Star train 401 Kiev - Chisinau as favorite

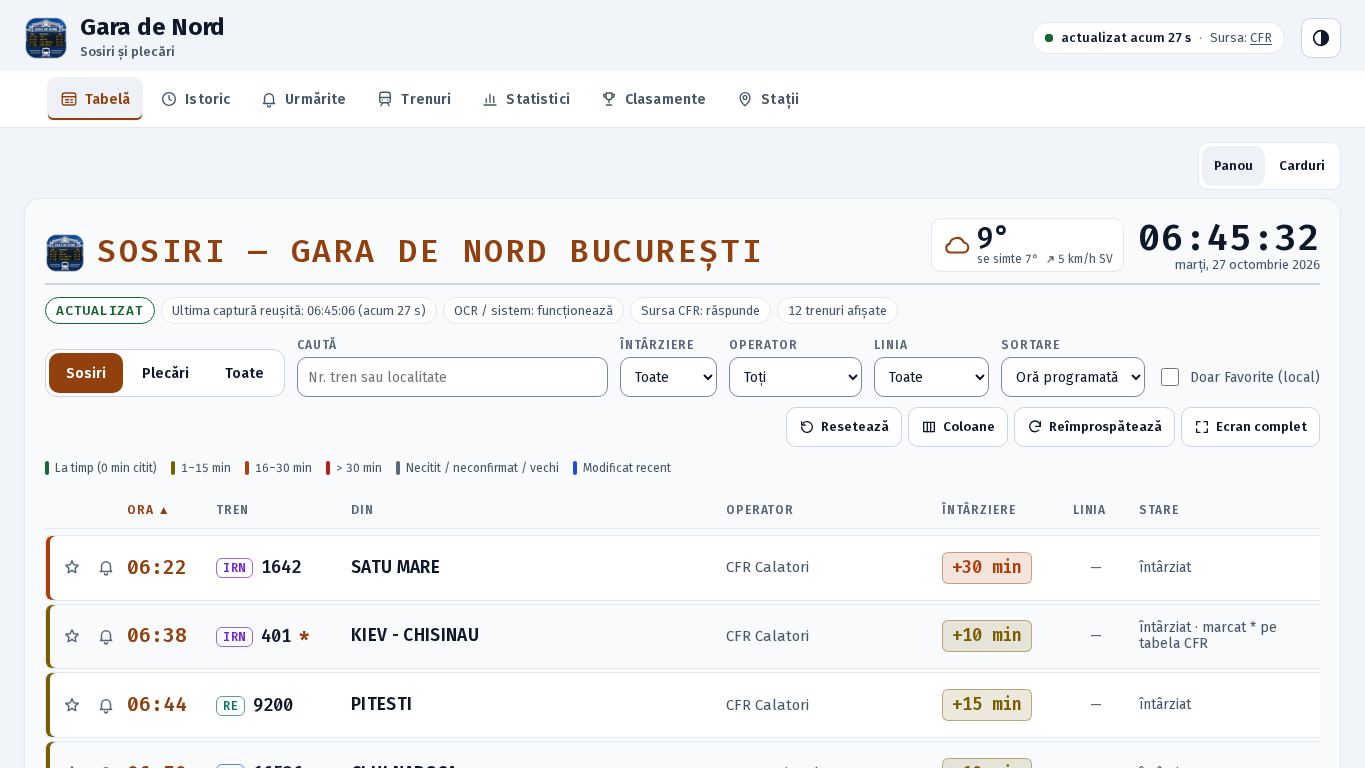click(x=72, y=636)
